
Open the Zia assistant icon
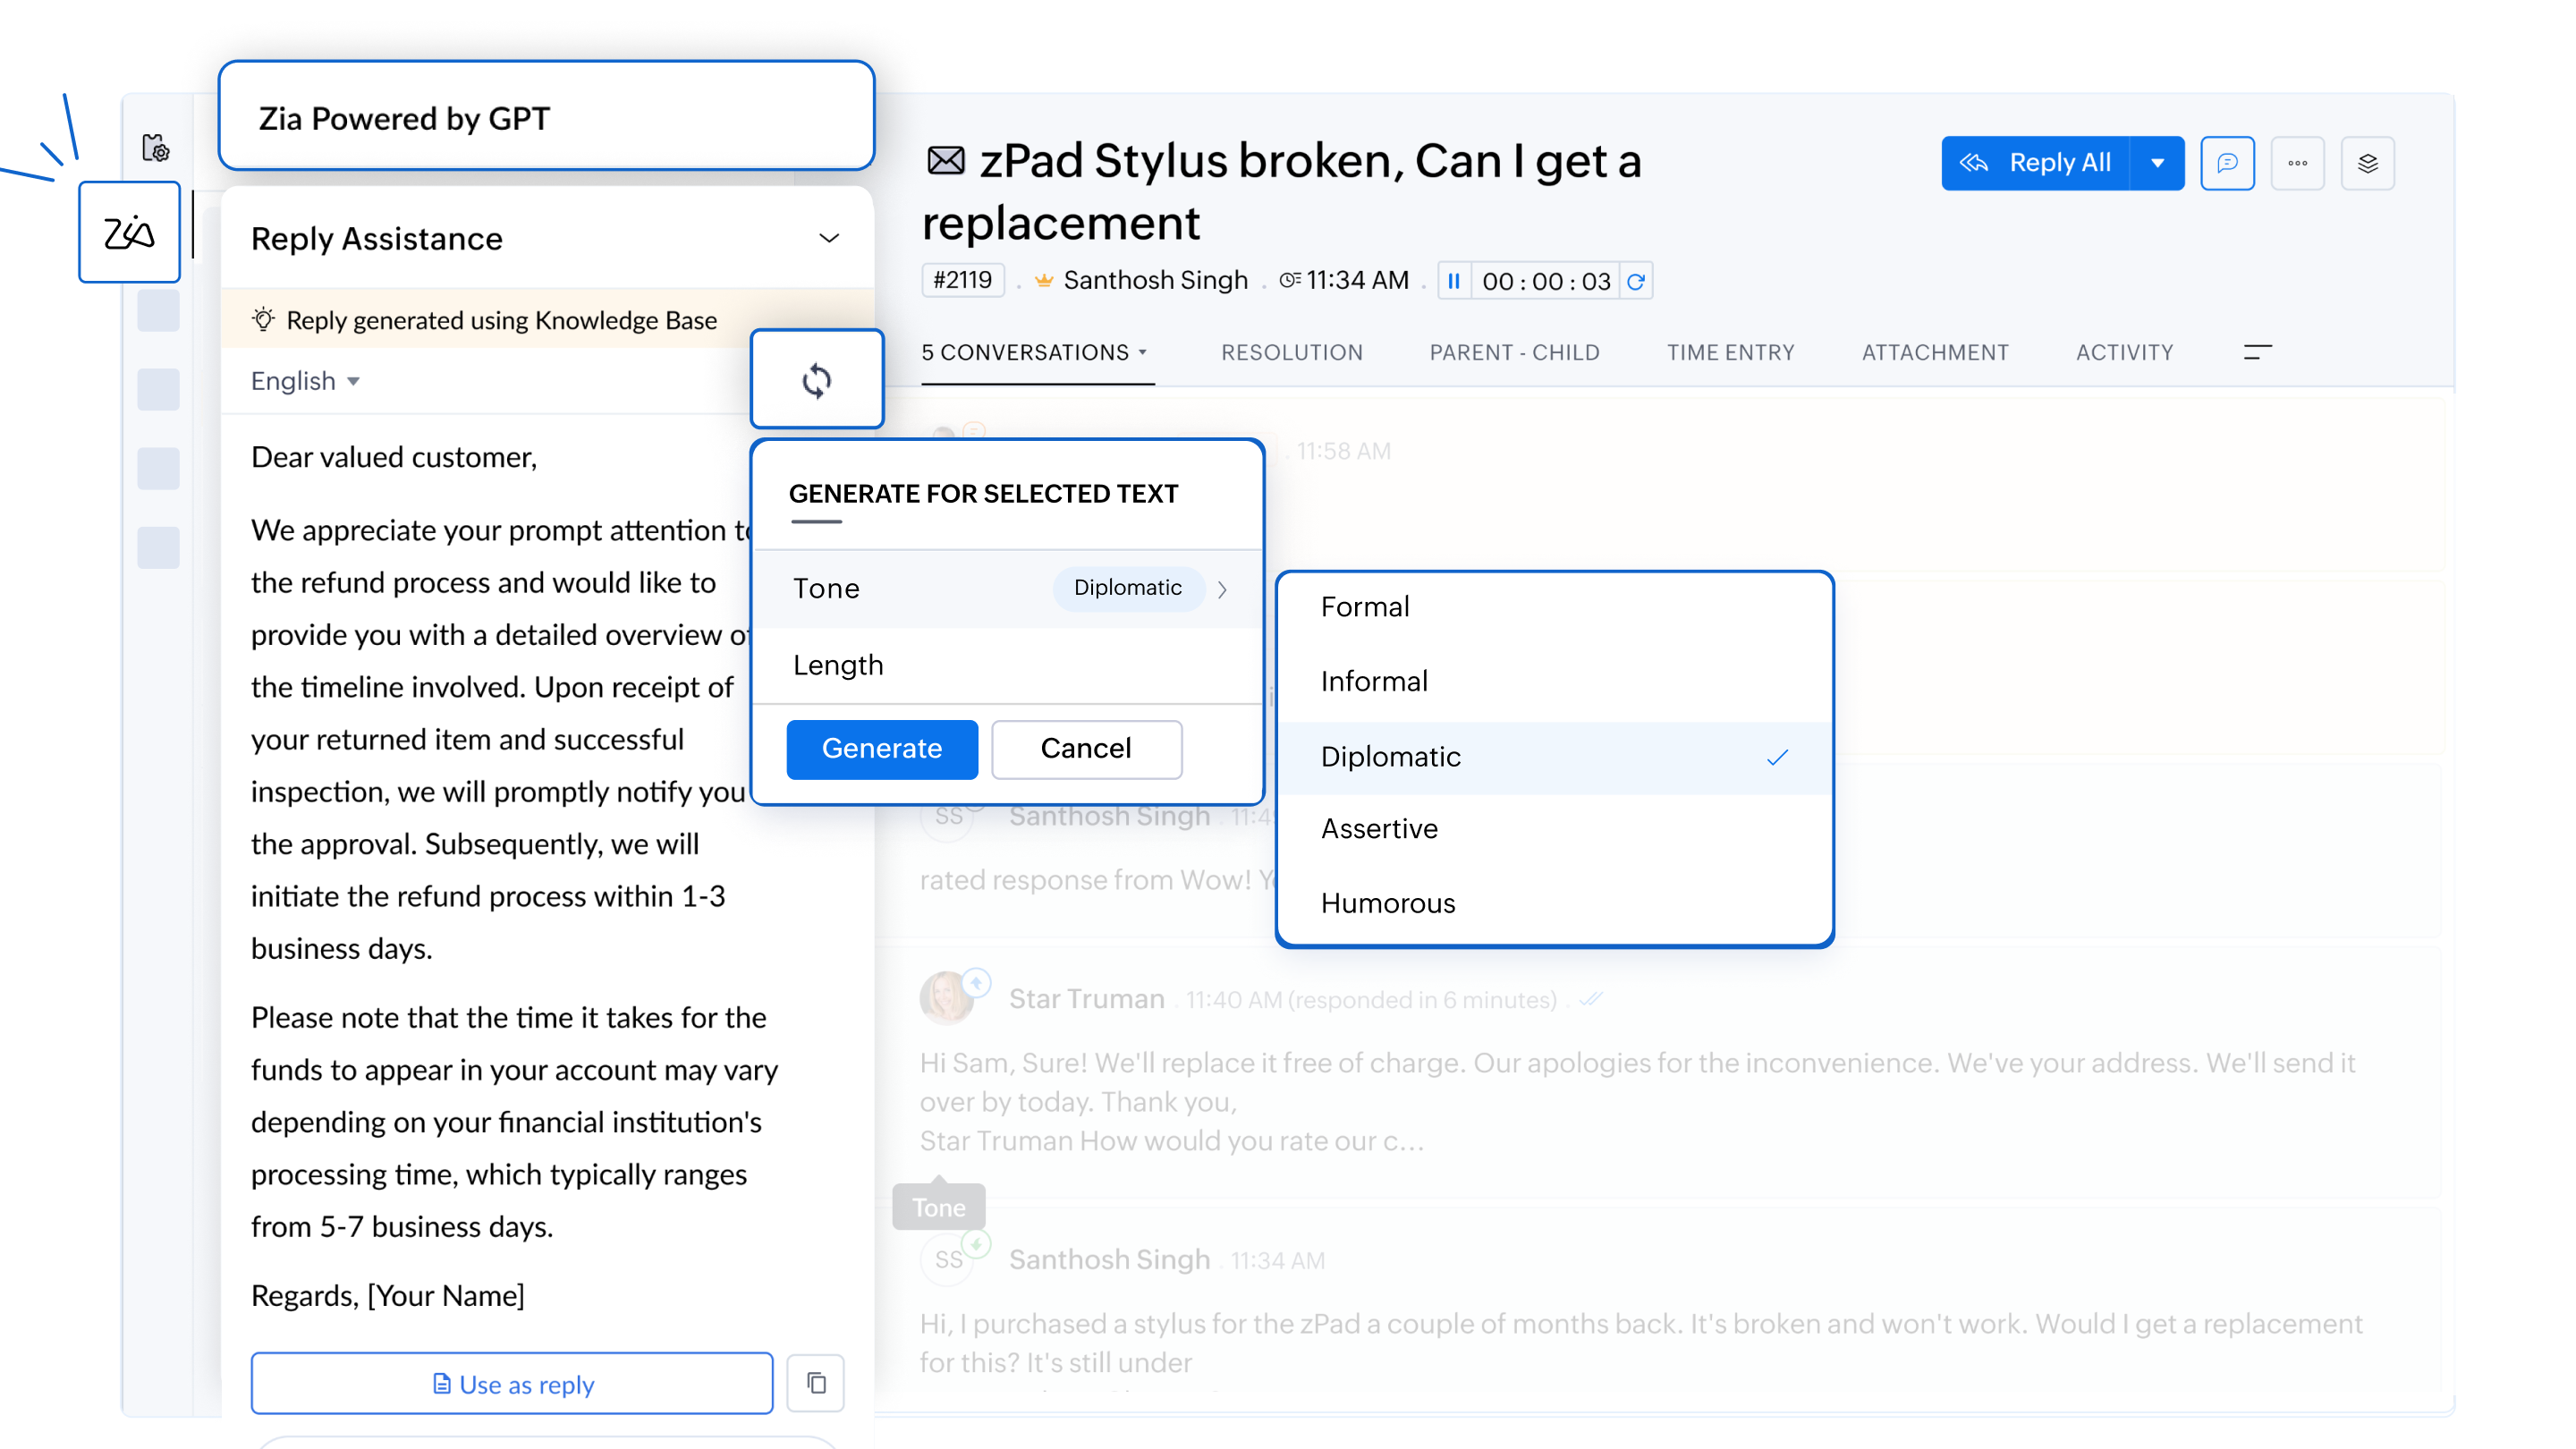pos(129,232)
